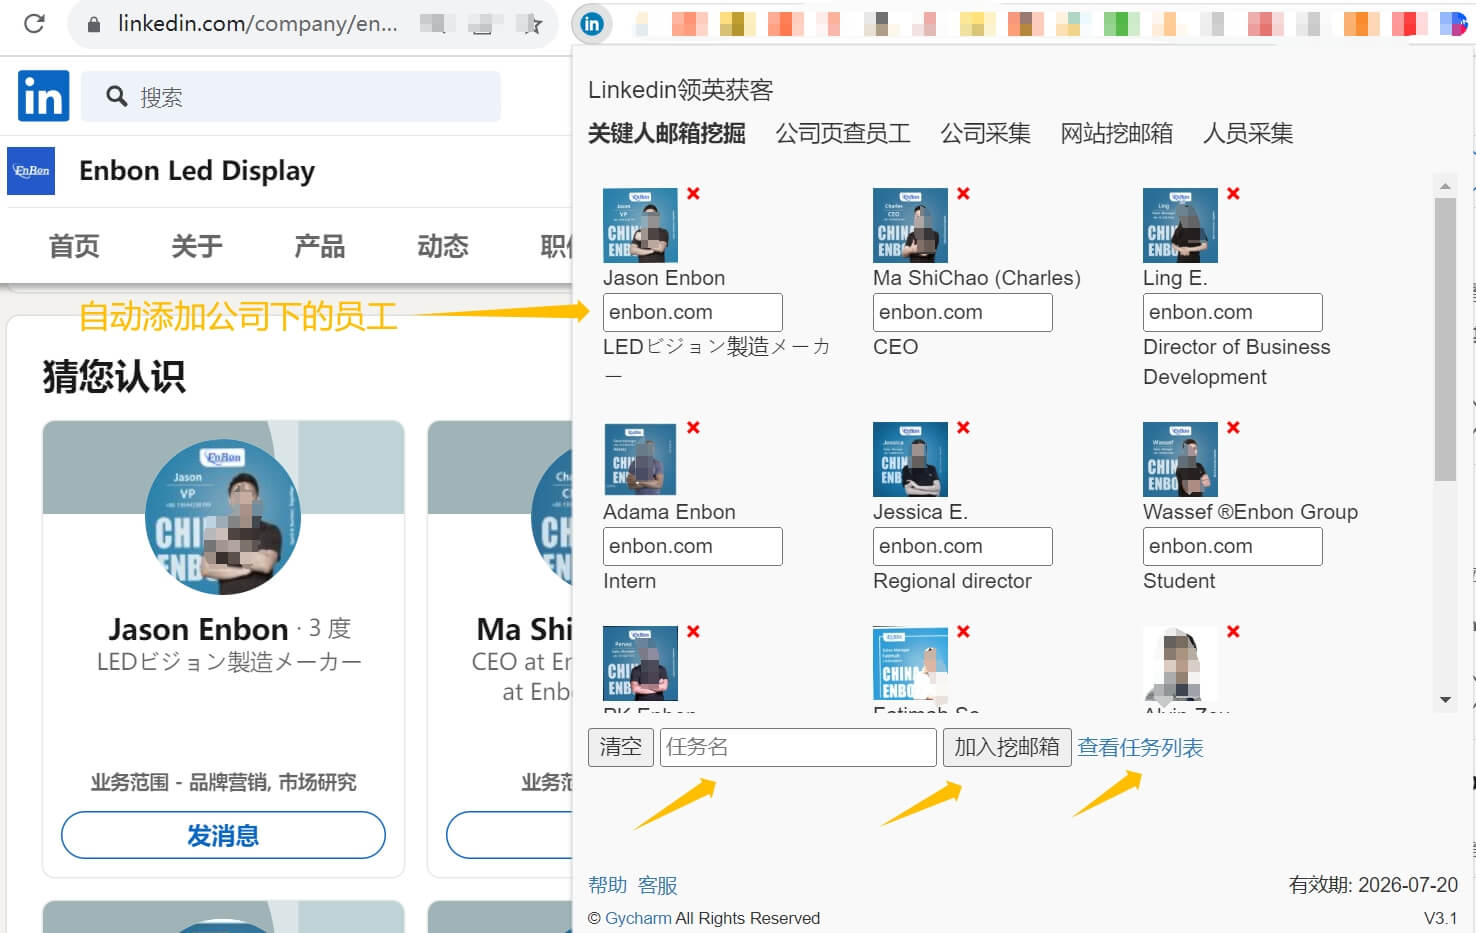Screen dimensions: 1476x933
Task: Open the 客服 link
Action: (x=657, y=885)
